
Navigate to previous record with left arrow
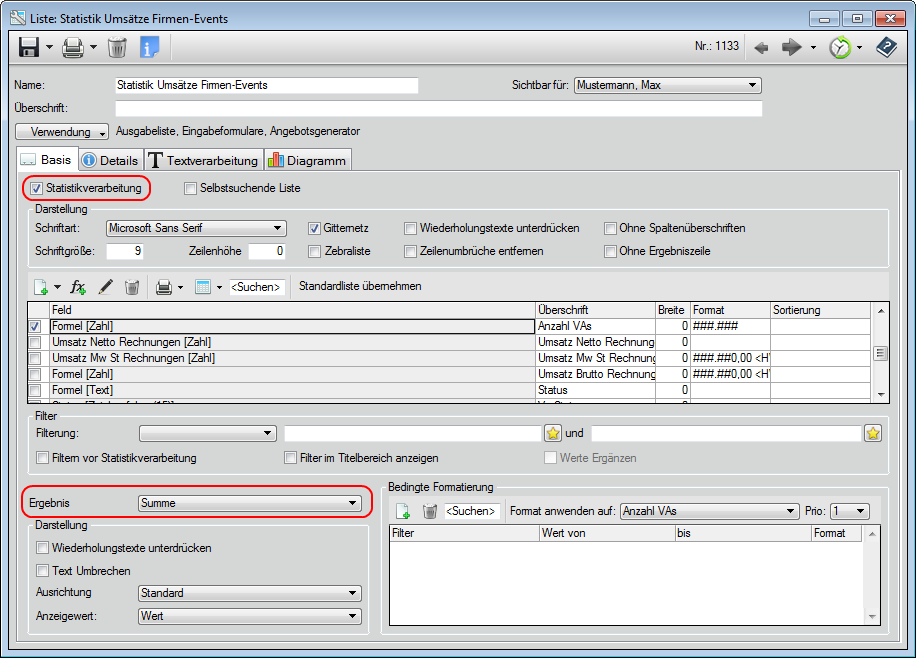click(761, 47)
